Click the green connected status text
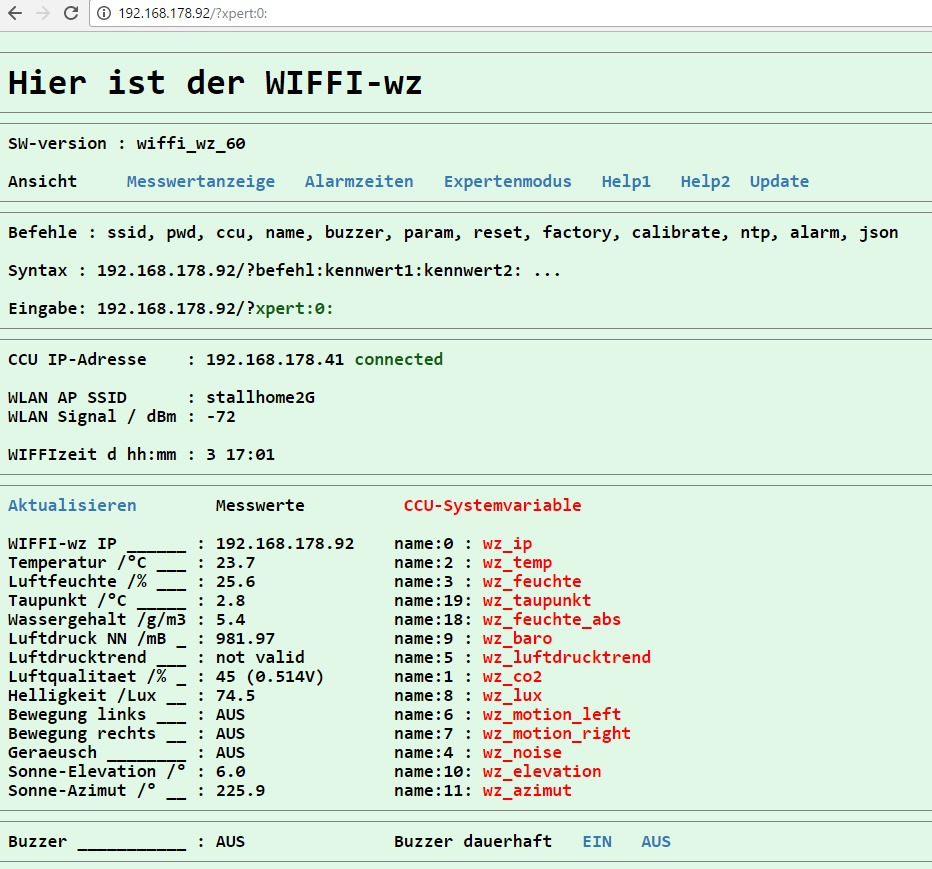This screenshot has width=932, height=869. pyautogui.click(x=399, y=359)
